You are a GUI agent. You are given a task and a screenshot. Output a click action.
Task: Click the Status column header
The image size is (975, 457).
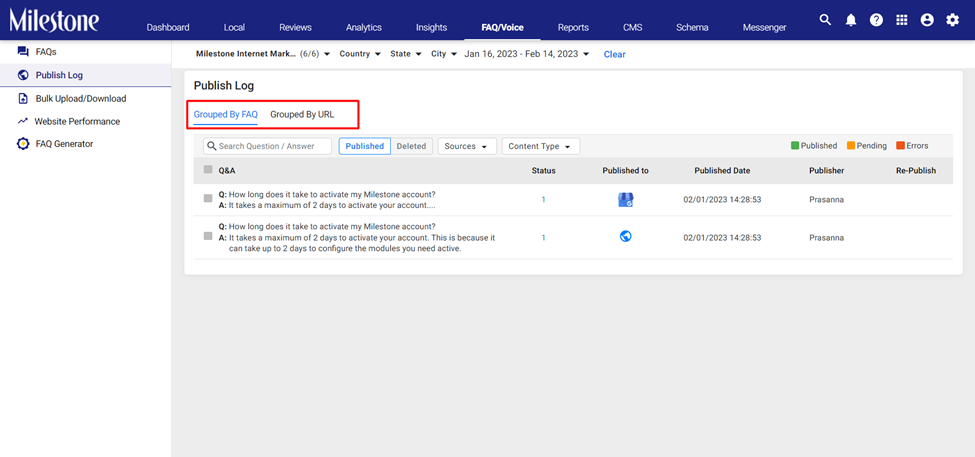click(543, 170)
